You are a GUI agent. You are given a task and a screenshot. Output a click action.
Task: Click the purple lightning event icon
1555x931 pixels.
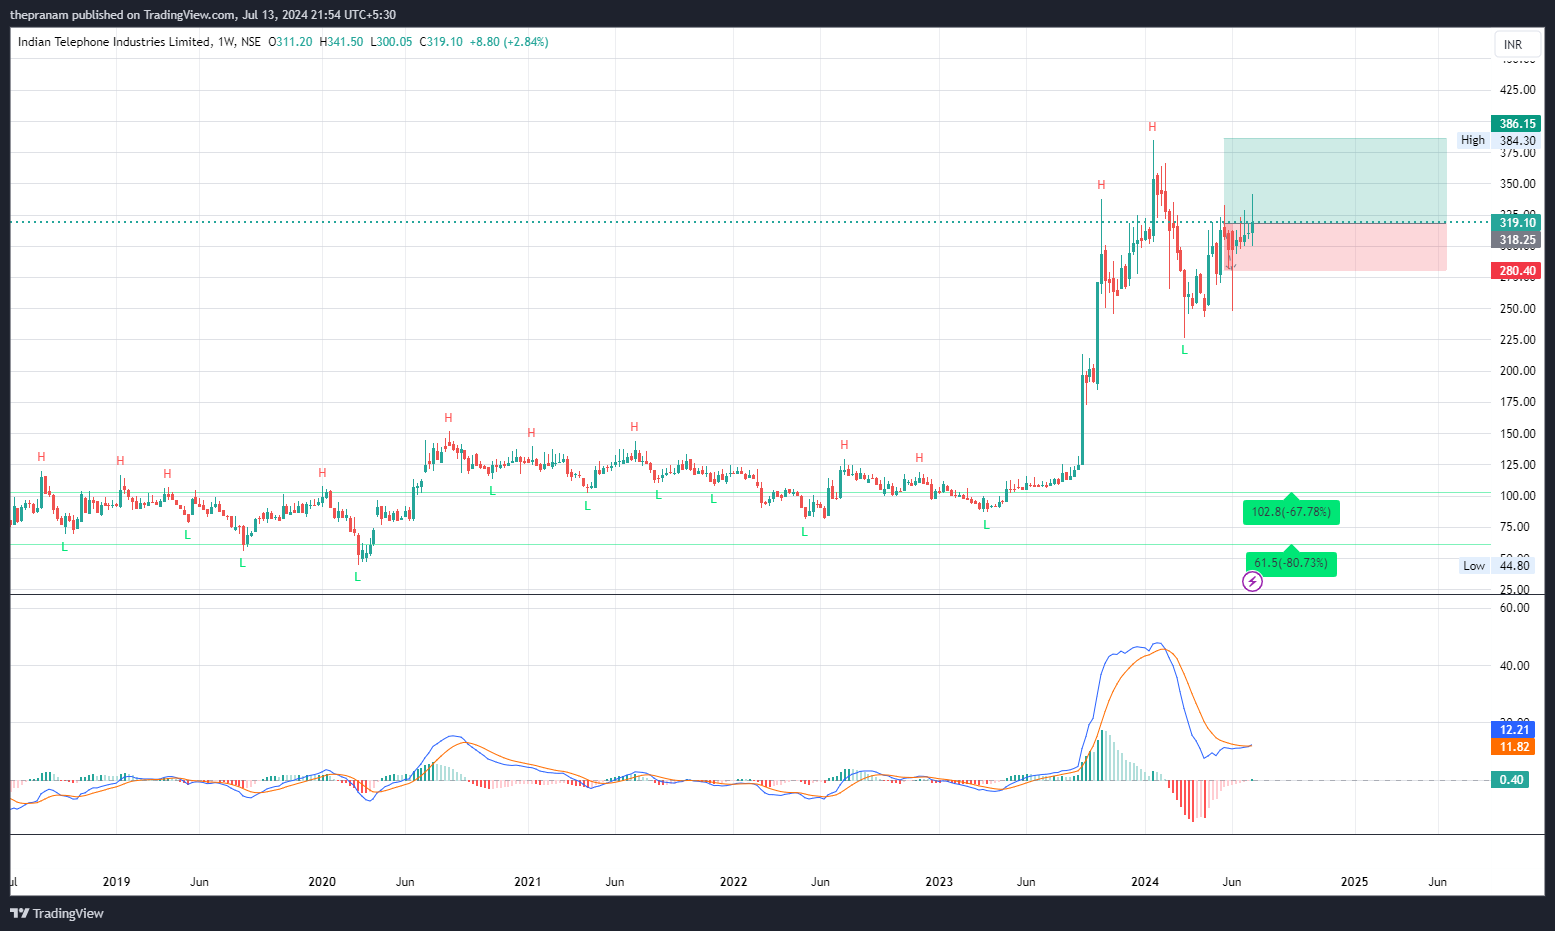[x=1252, y=581]
